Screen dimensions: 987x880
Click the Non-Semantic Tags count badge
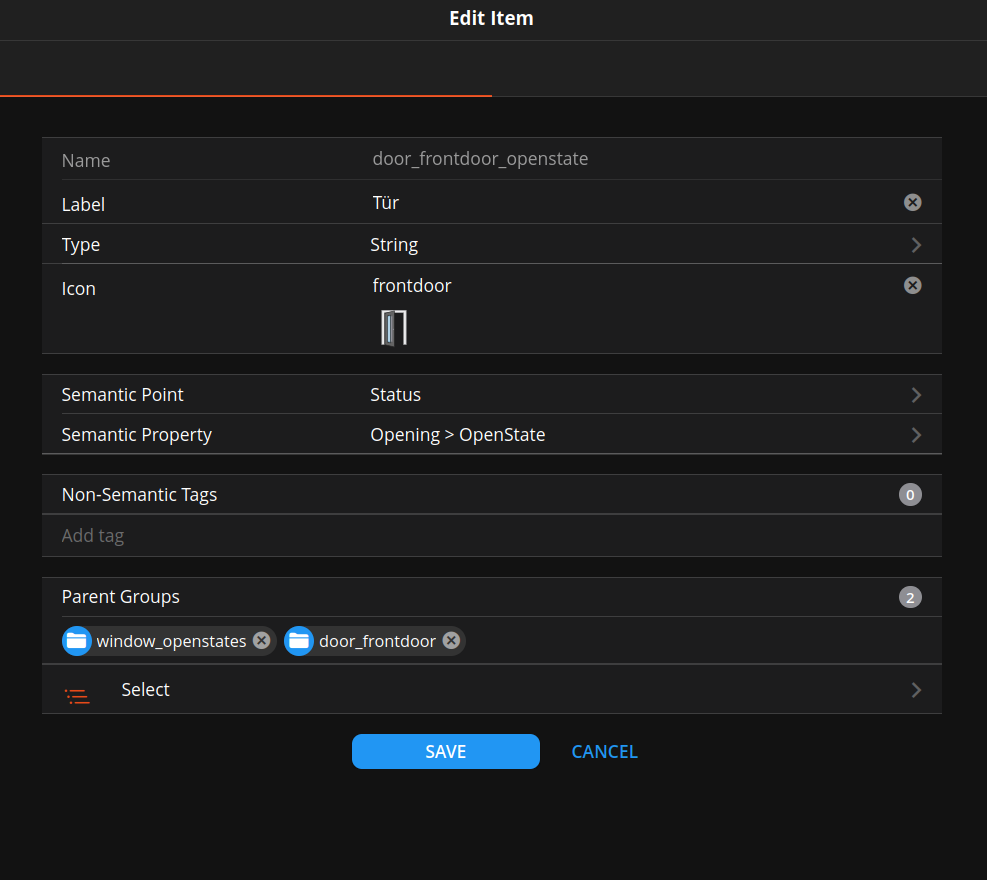point(910,494)
